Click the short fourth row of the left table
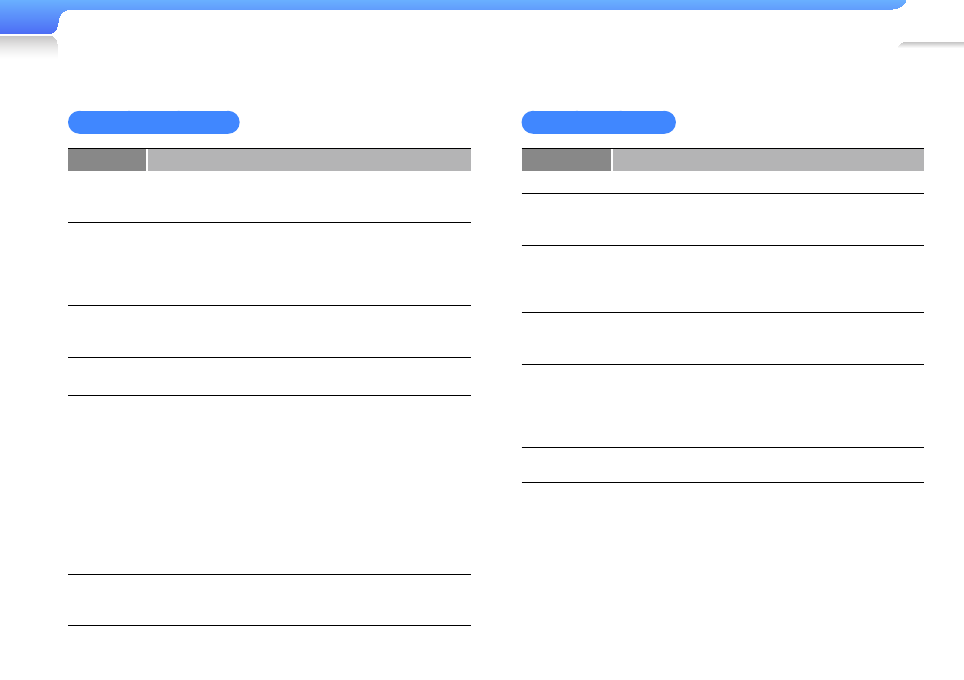The image size is (964, 680). click(269, 376)
